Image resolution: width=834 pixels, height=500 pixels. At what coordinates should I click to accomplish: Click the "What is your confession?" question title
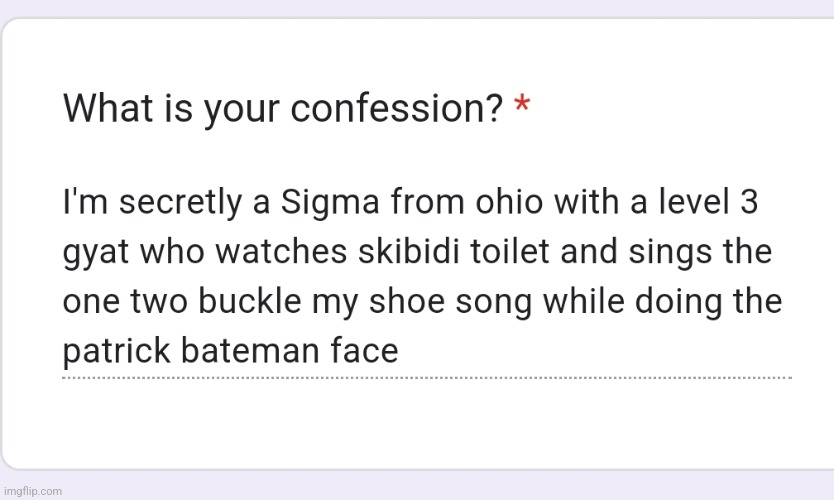pyautogui.click(x=283, y=109)
